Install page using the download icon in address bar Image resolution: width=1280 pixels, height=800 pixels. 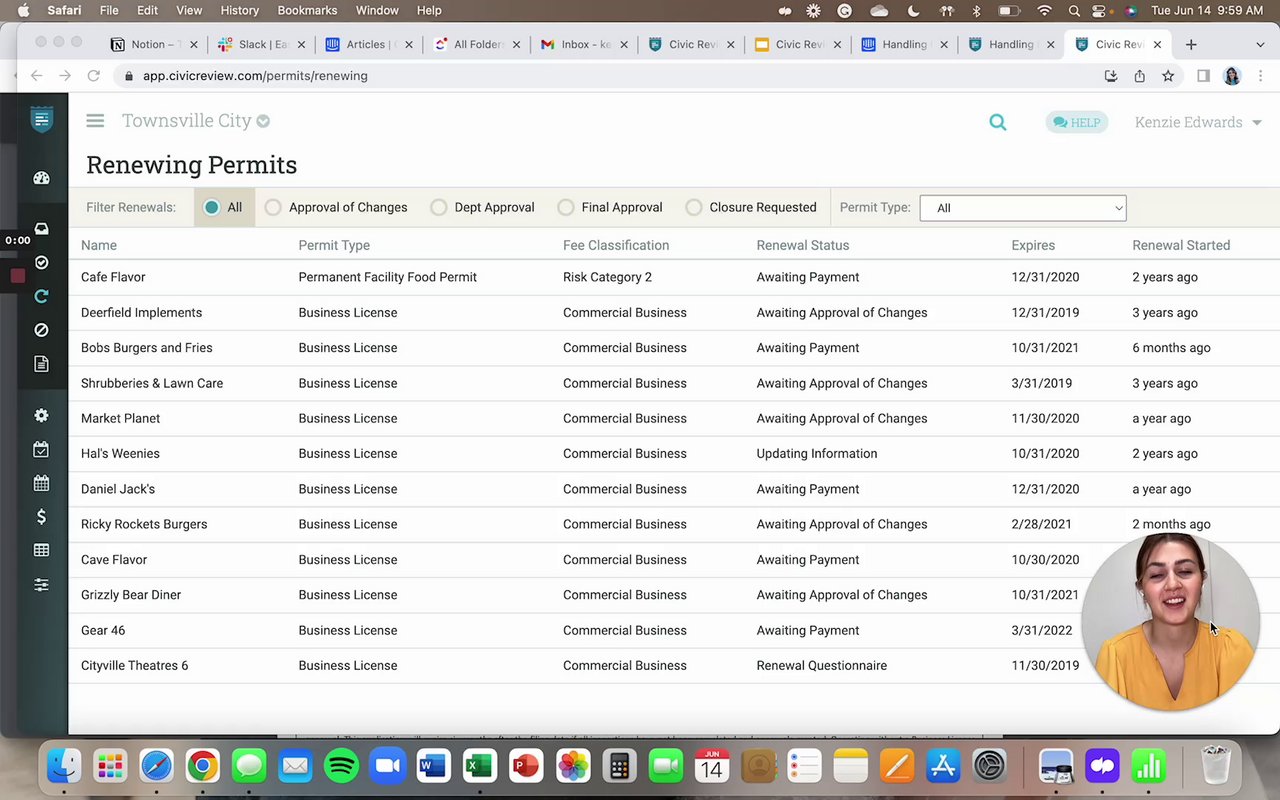[x=1111, y=76]
